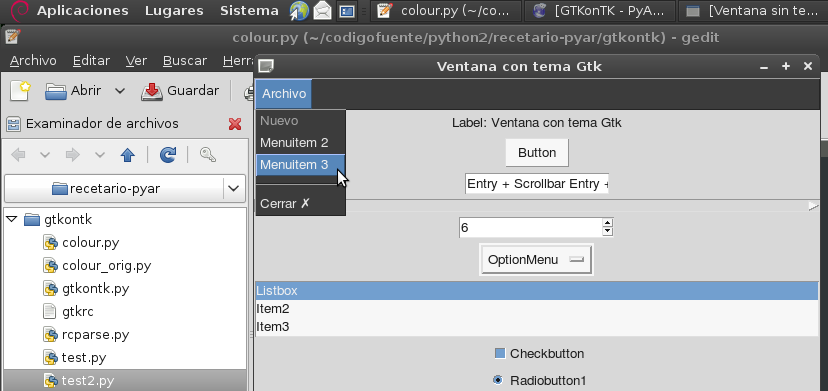The image size is (828, 391).
Task: Select gtkontk.py in the file tree
Action: [95, 289]
